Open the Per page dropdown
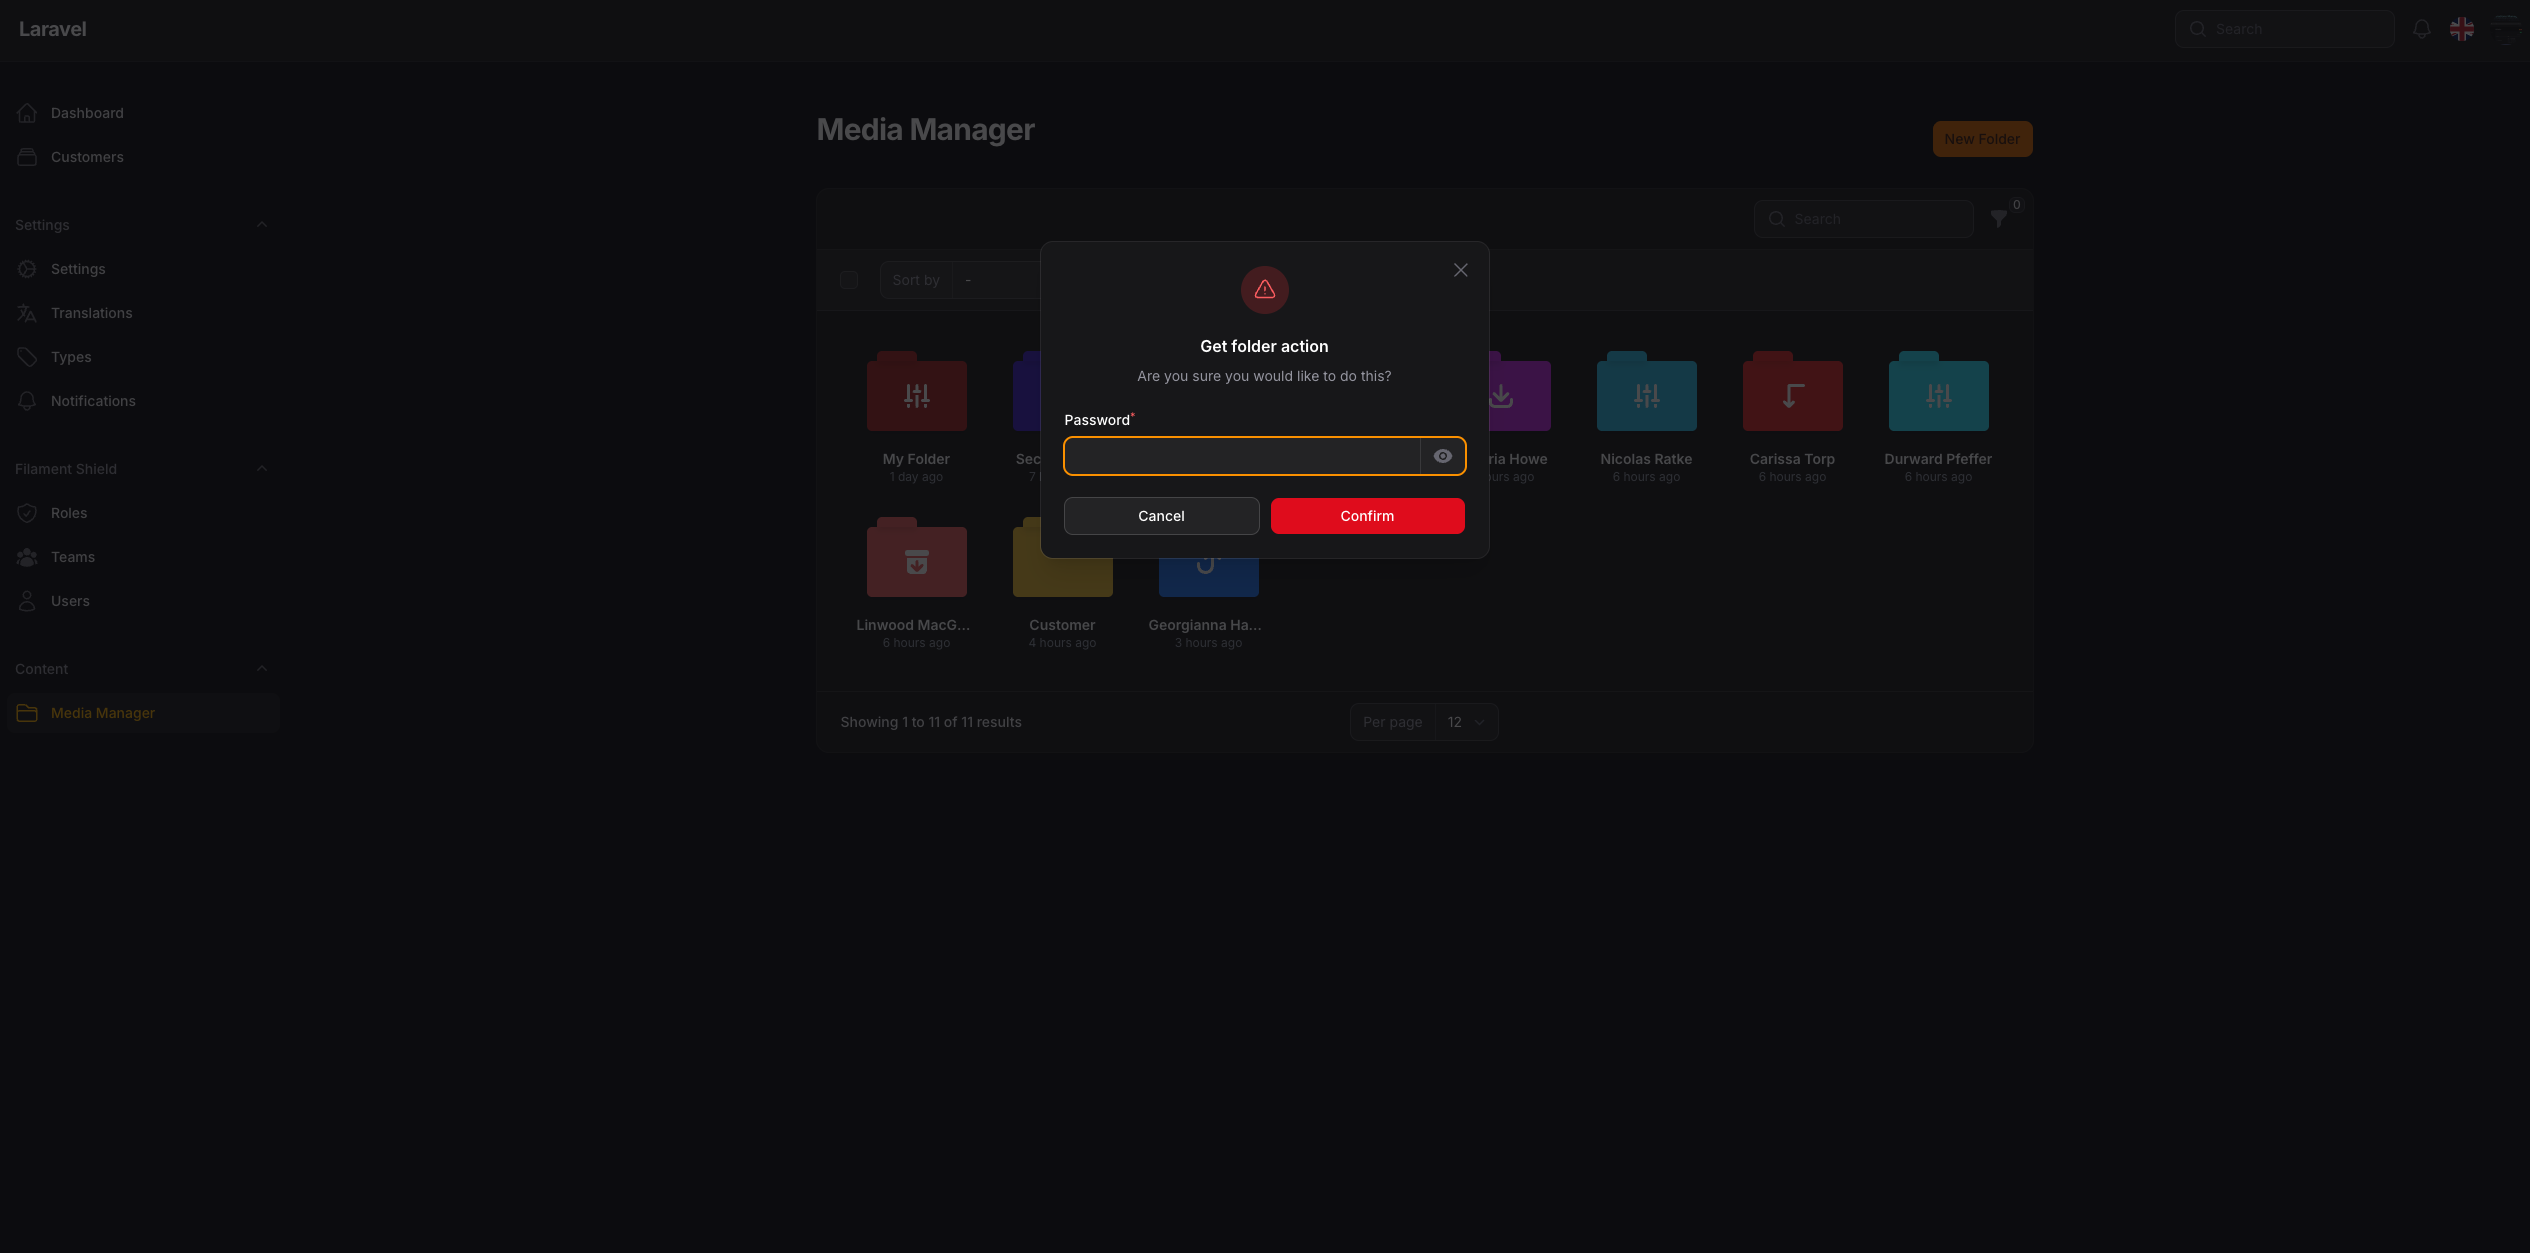 click(x=1465, y=722)
